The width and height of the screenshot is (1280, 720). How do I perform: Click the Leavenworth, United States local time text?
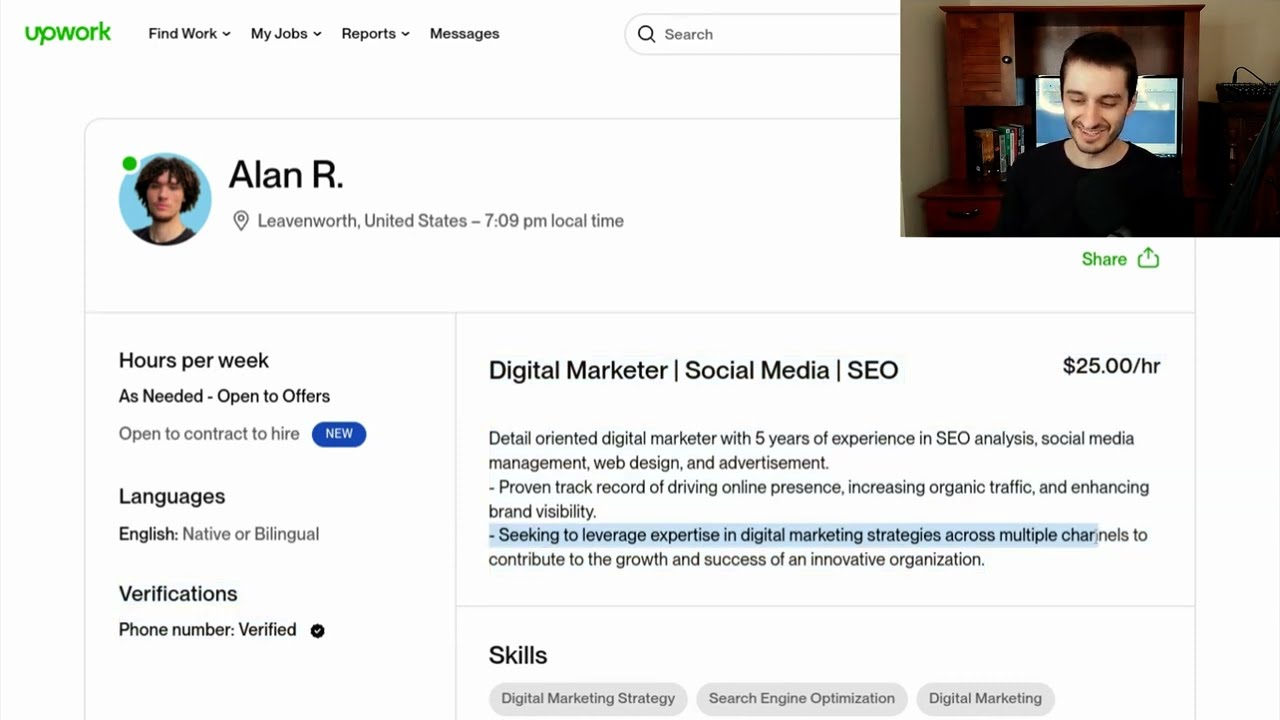click(x=441, y=221)
